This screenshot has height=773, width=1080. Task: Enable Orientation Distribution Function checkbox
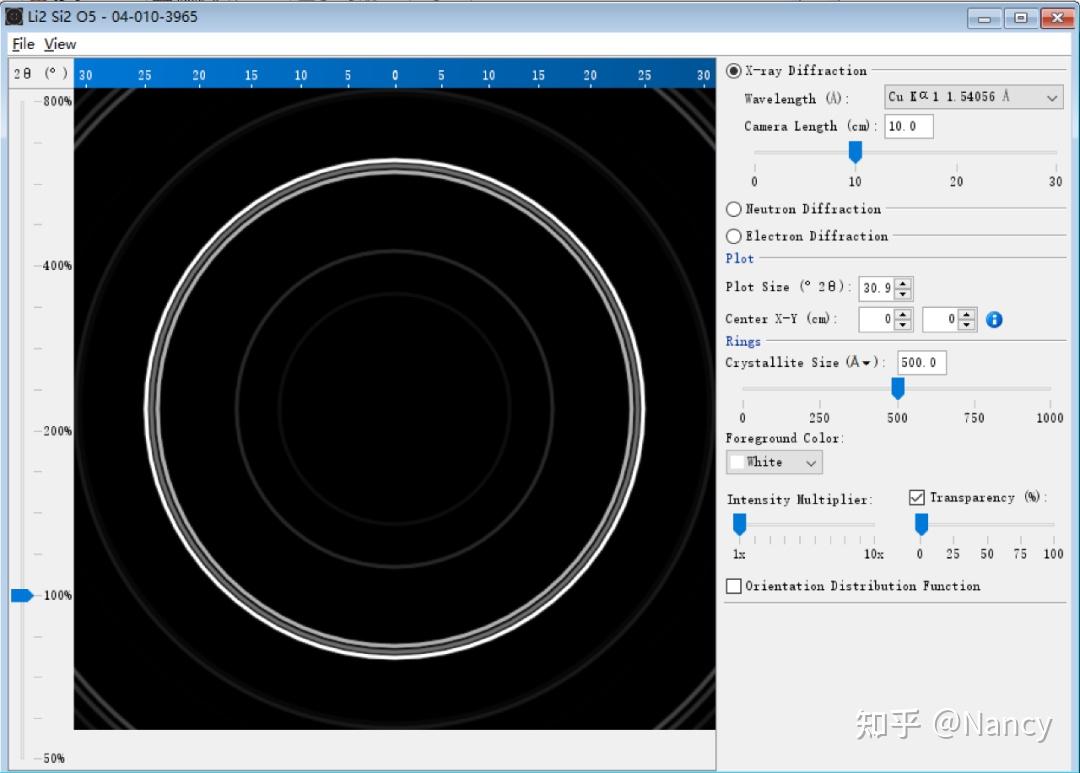(734, 586)
